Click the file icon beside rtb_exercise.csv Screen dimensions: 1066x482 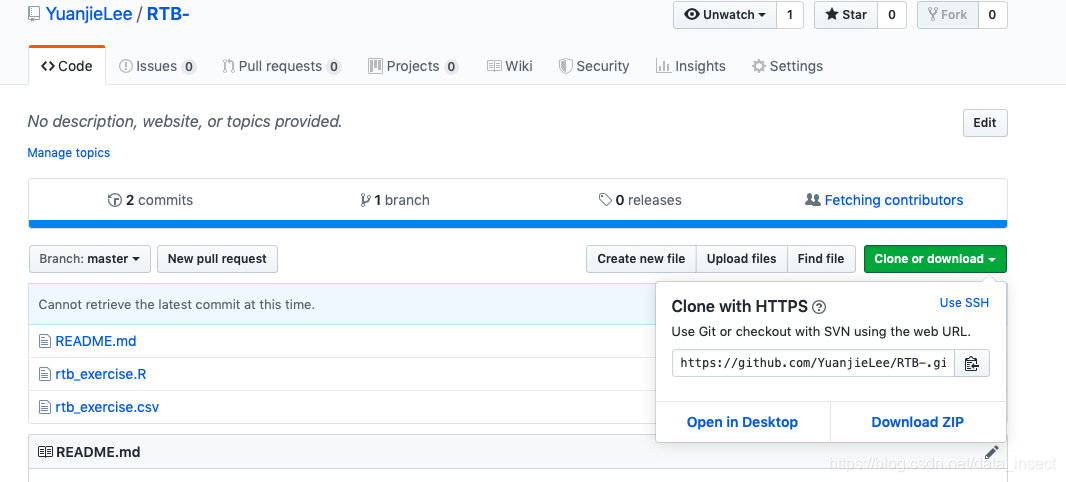click(44, 407)
